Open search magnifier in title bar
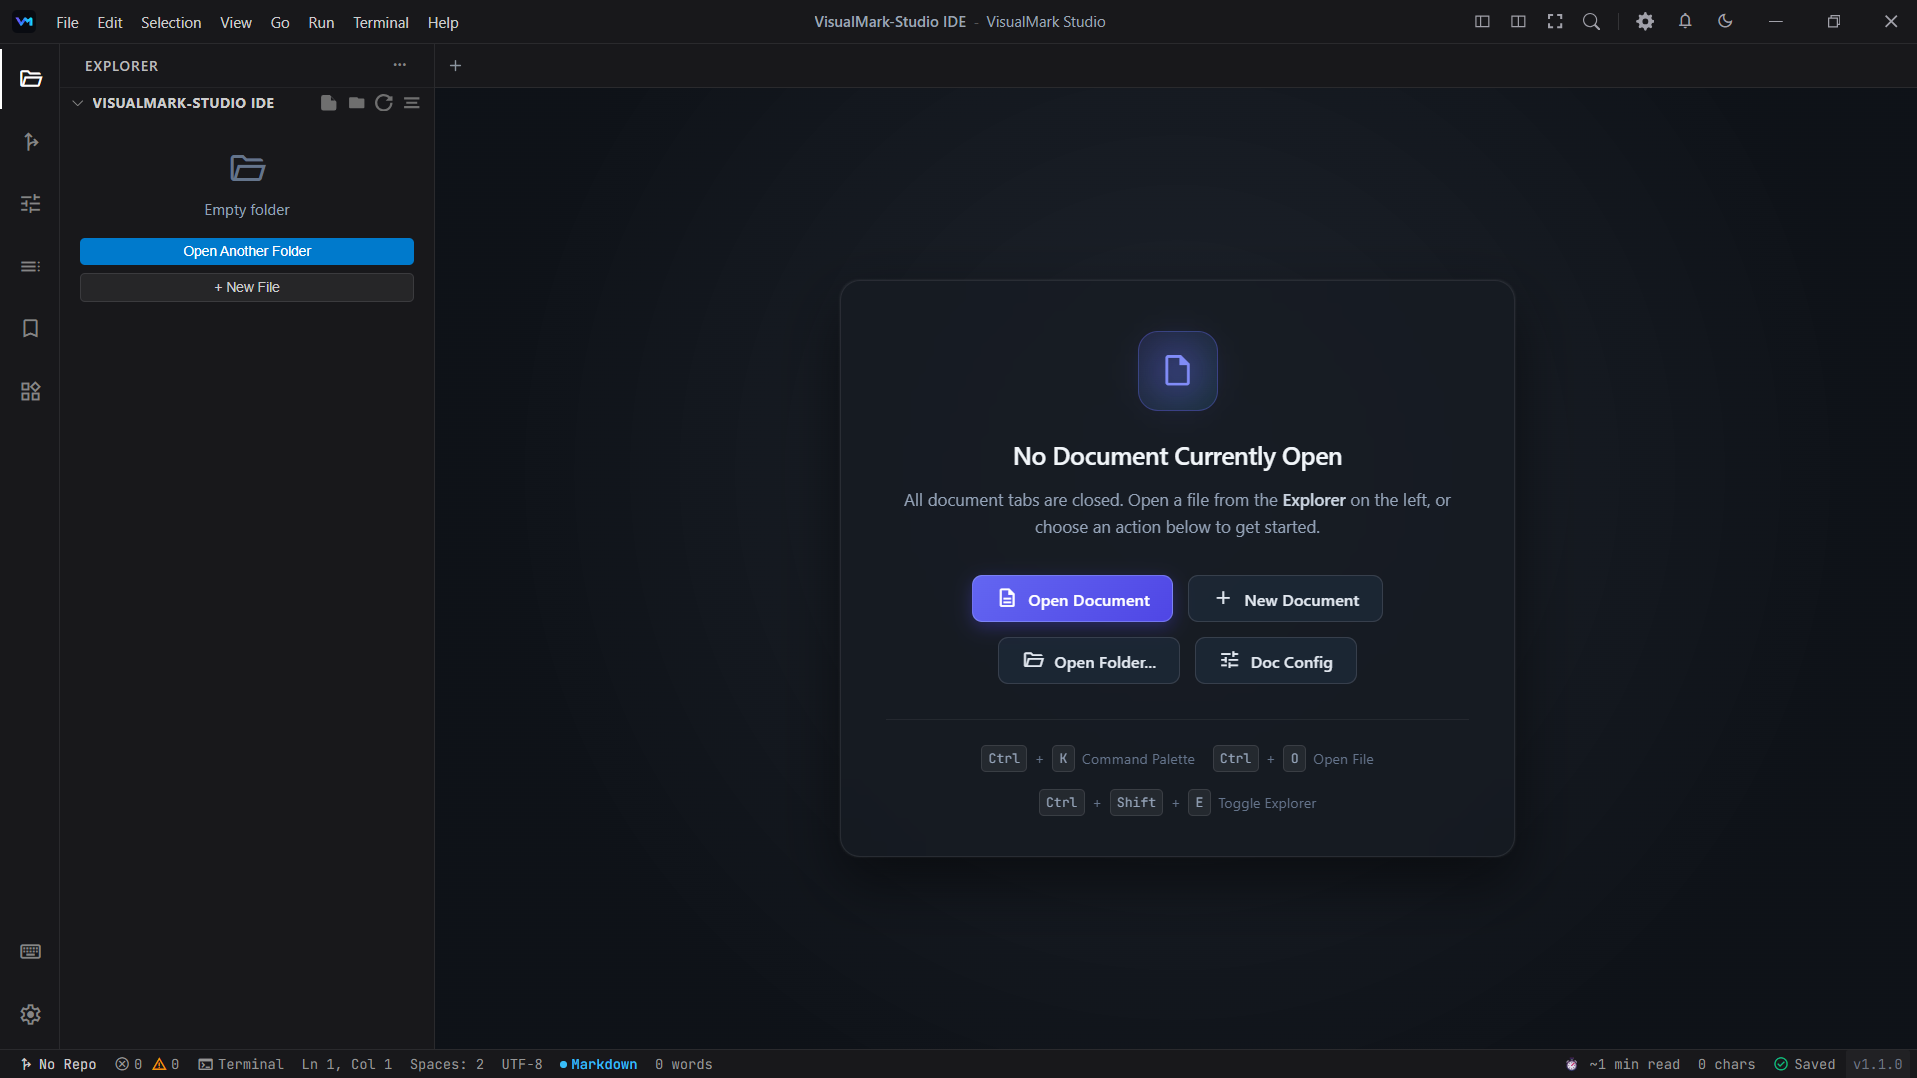 [x=1591, y=22]
